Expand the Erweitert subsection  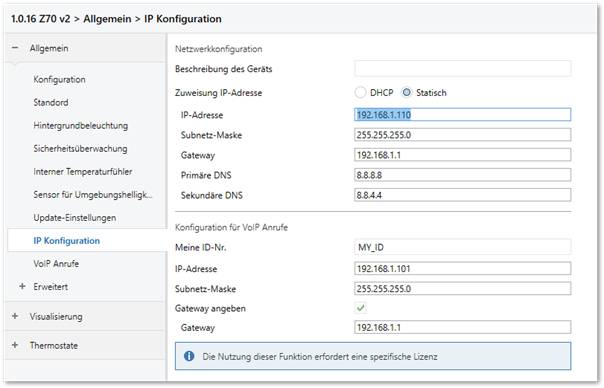point(22,287)
